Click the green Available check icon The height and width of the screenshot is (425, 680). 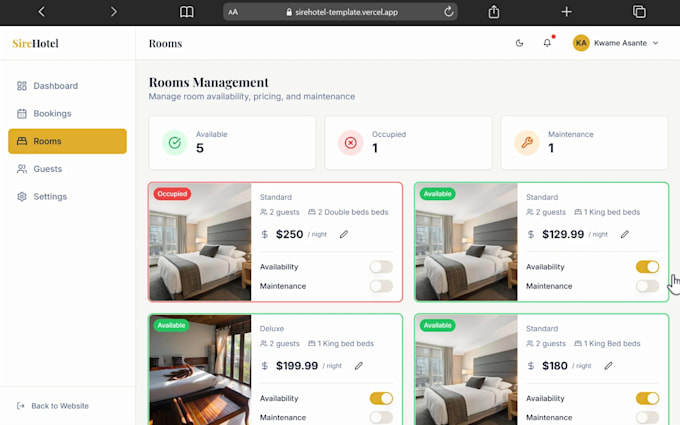175,143
